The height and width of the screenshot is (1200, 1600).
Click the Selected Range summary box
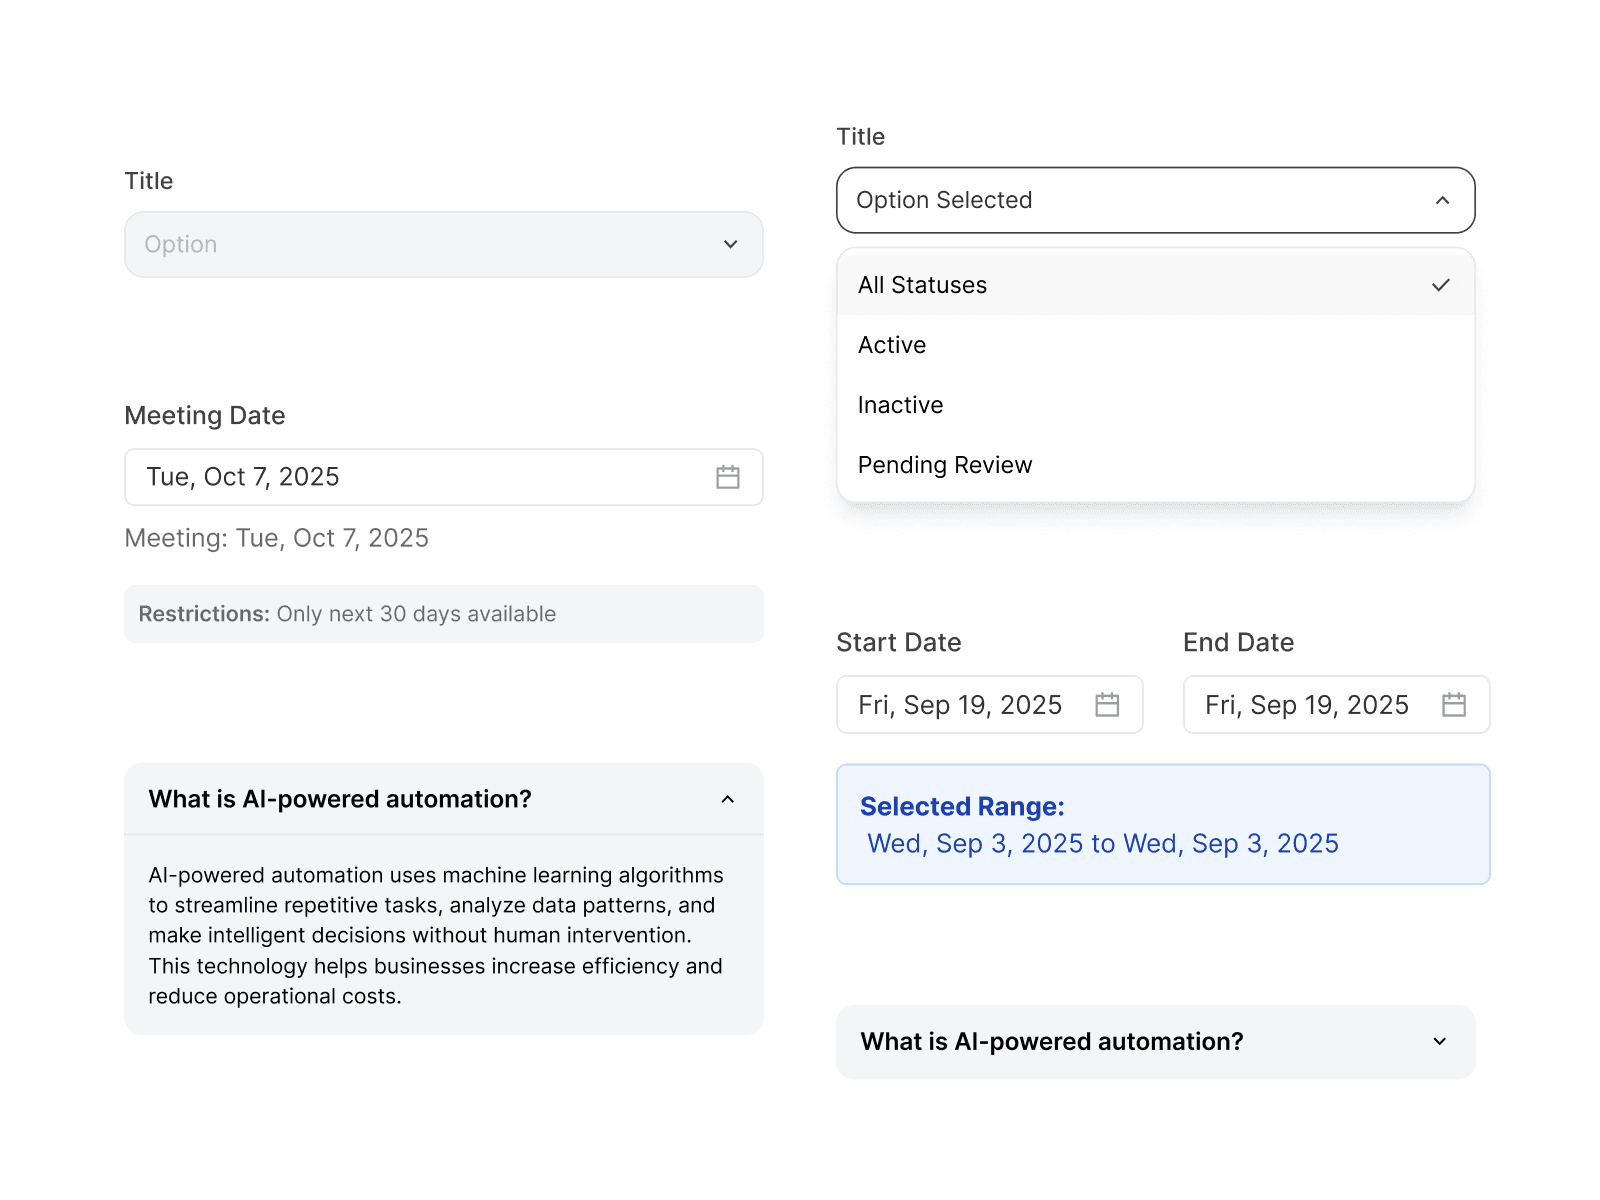1163,824
